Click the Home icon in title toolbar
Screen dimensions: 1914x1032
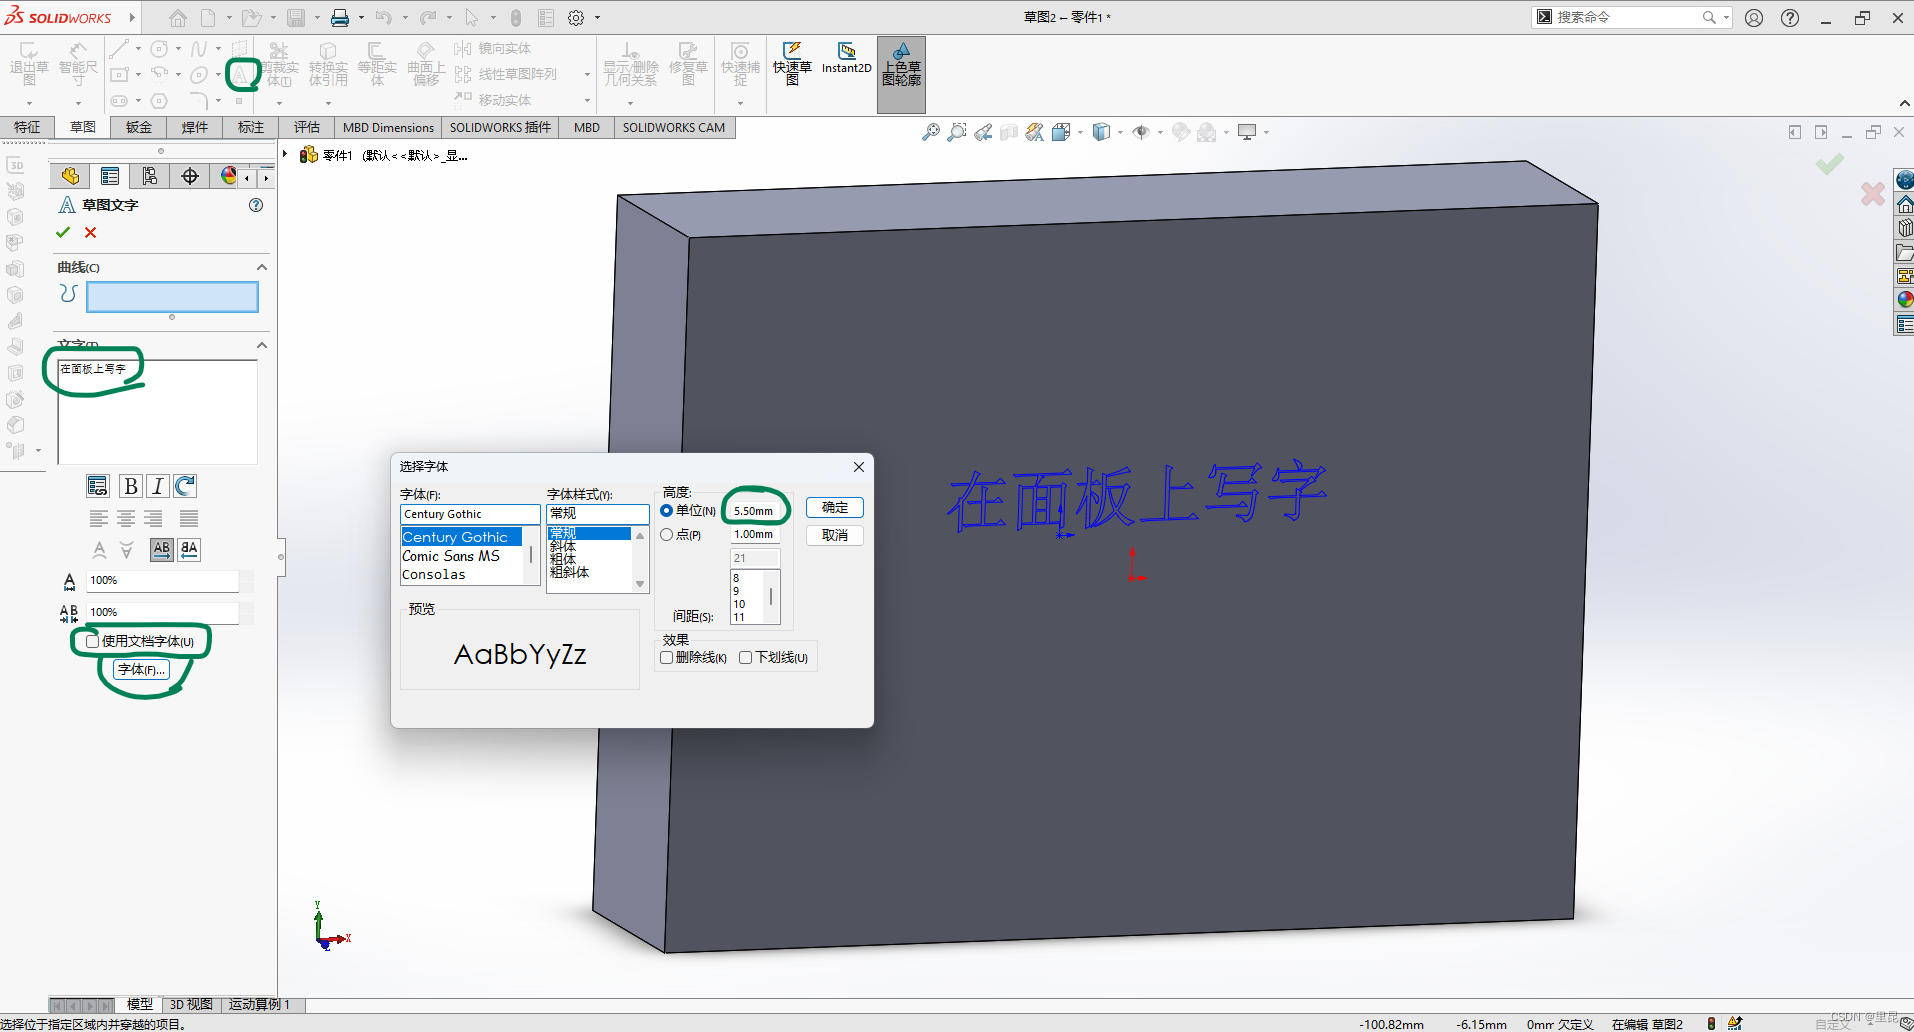177,18
